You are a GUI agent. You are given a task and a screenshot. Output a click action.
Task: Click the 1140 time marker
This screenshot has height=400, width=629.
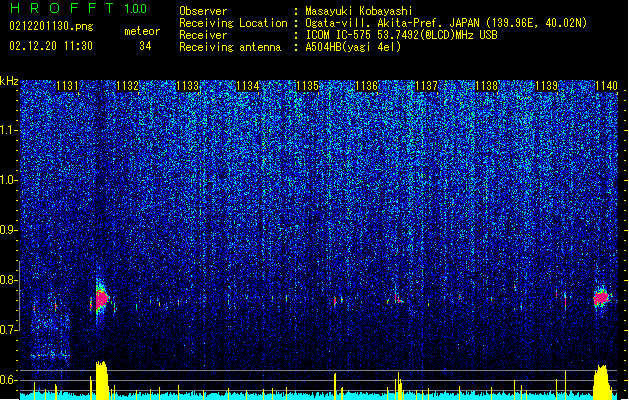point(606,86)
